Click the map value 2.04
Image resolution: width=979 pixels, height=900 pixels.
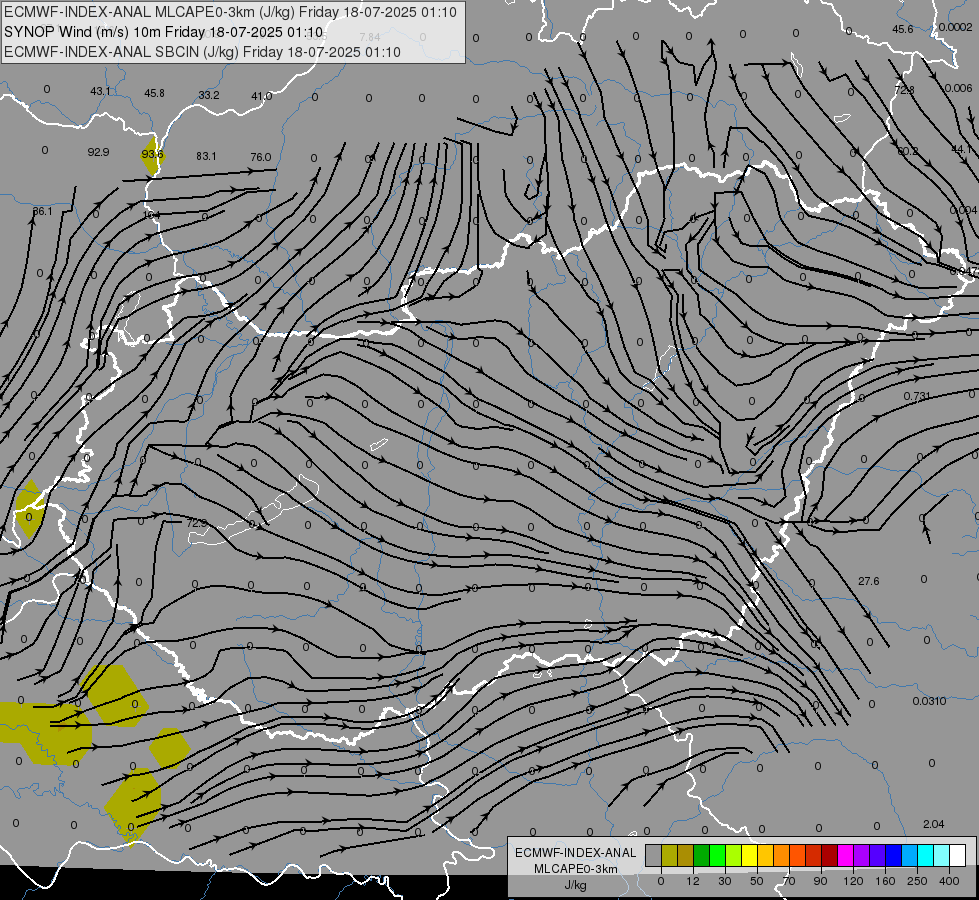tap(933, 824)
